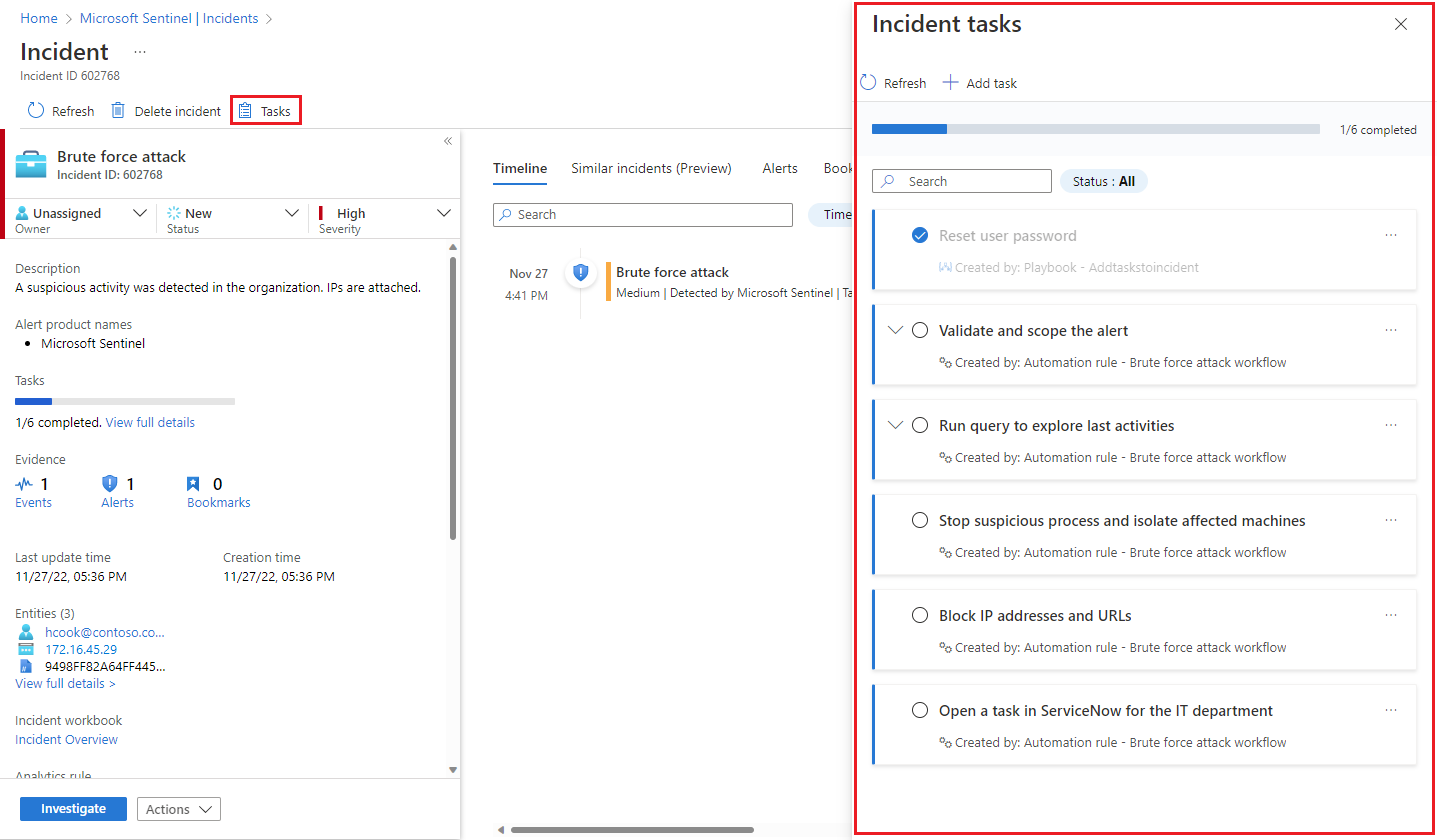The image size is (1437, 840).
Task: Click the shield icon on the Nov 27 alert
Action: coord(581,272)
